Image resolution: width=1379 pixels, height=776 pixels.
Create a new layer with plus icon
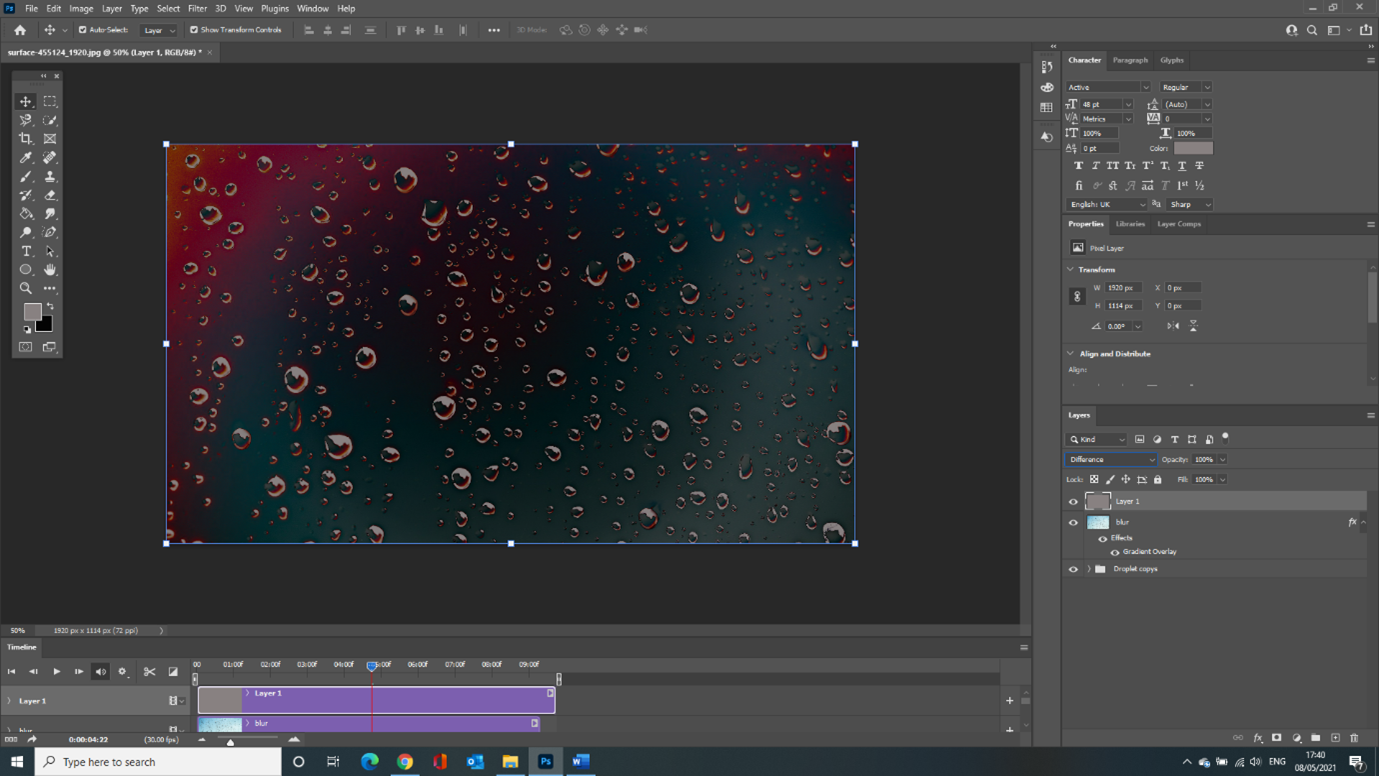click(x=1335, y=738)
